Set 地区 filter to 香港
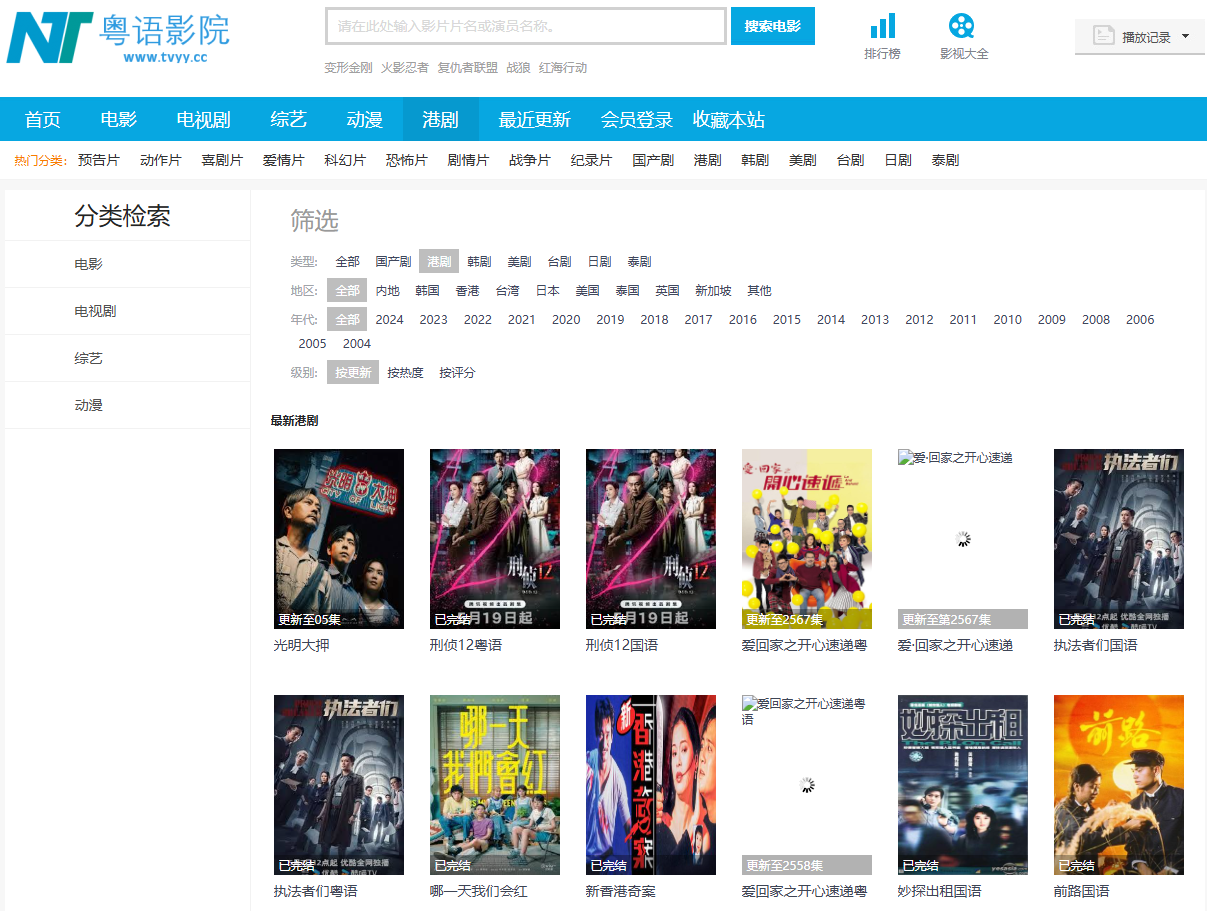The height and width of the screenshot is (911, 1207). pyautogui.click(x=467, y=290)
